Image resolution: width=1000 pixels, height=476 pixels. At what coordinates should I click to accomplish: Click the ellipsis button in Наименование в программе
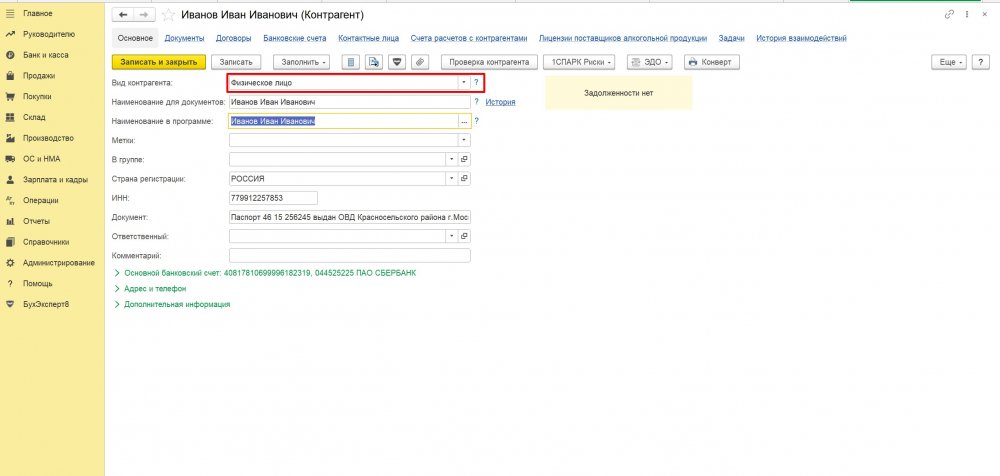(x=463, y=121)
